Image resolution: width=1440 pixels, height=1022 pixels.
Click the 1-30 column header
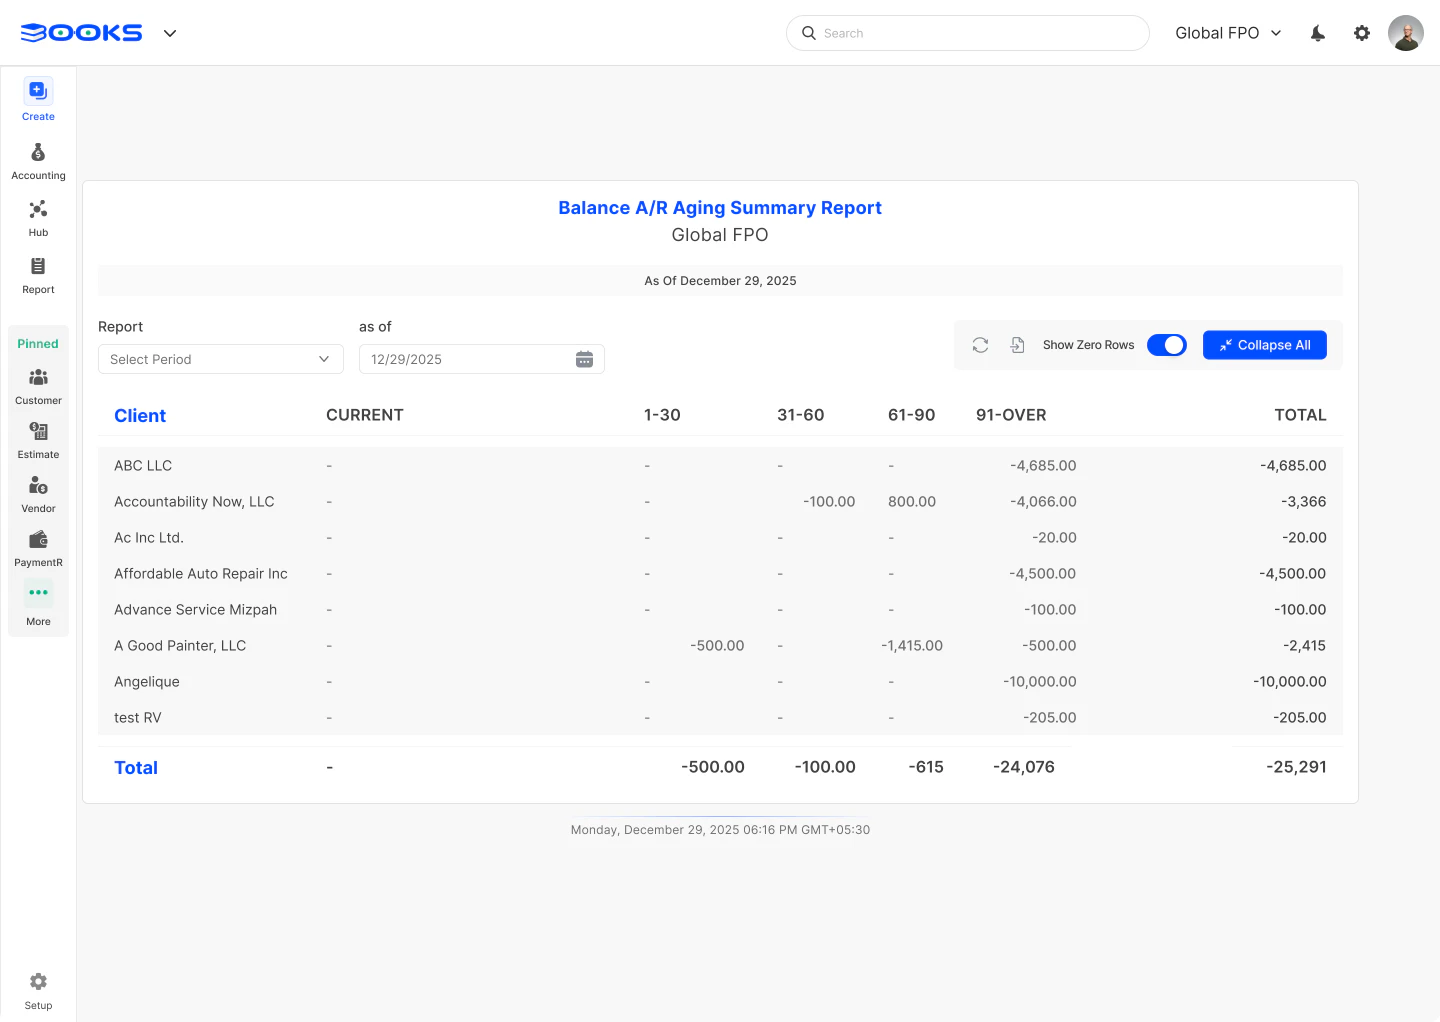click(x=662, y=415)
